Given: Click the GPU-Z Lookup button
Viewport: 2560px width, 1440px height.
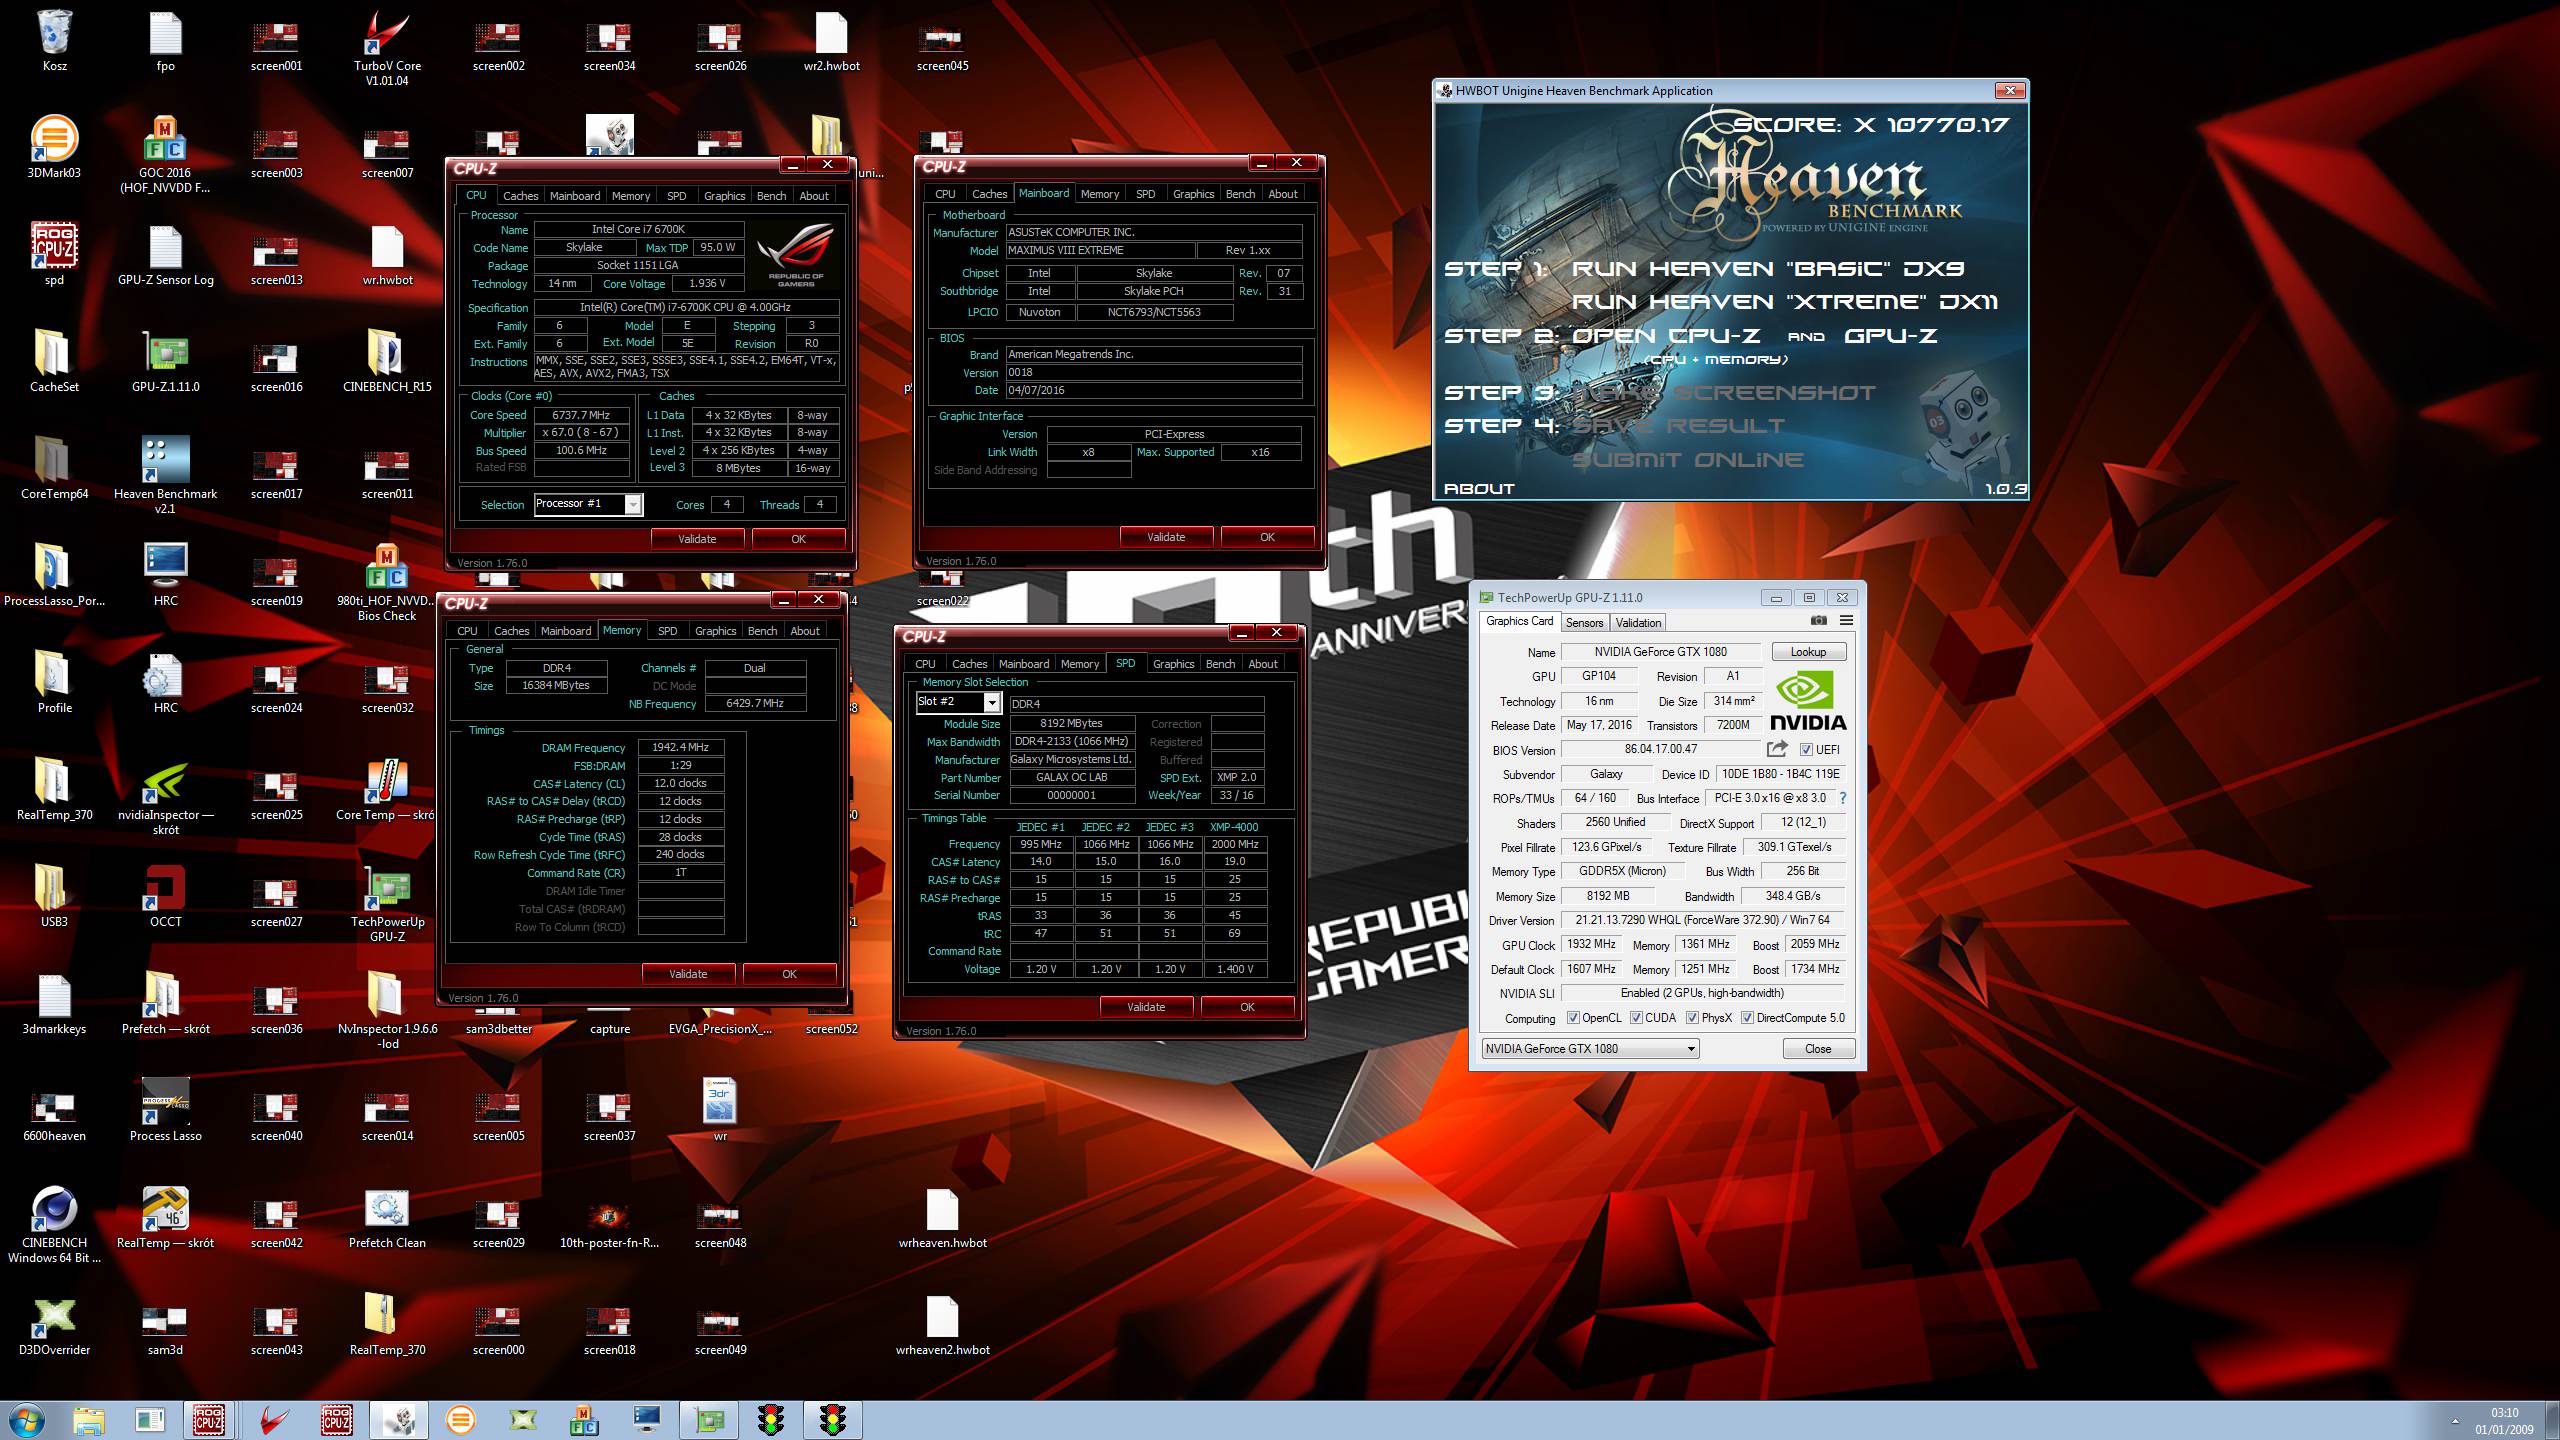Looking at the screenshot, I should pyautogui.click(x=1808, y=652).
